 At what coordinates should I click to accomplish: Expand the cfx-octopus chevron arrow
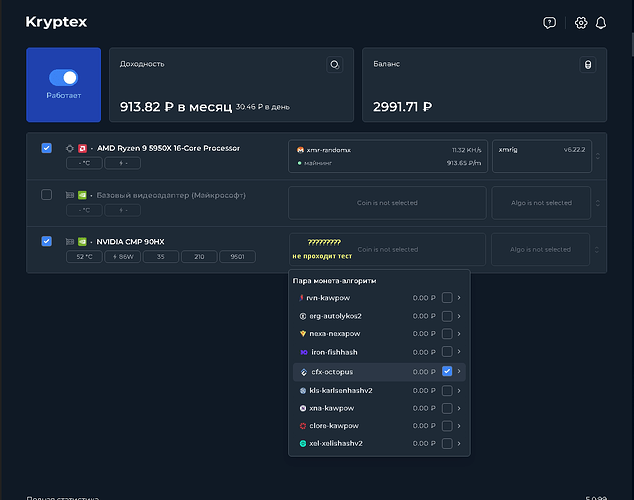click(459, 371)
